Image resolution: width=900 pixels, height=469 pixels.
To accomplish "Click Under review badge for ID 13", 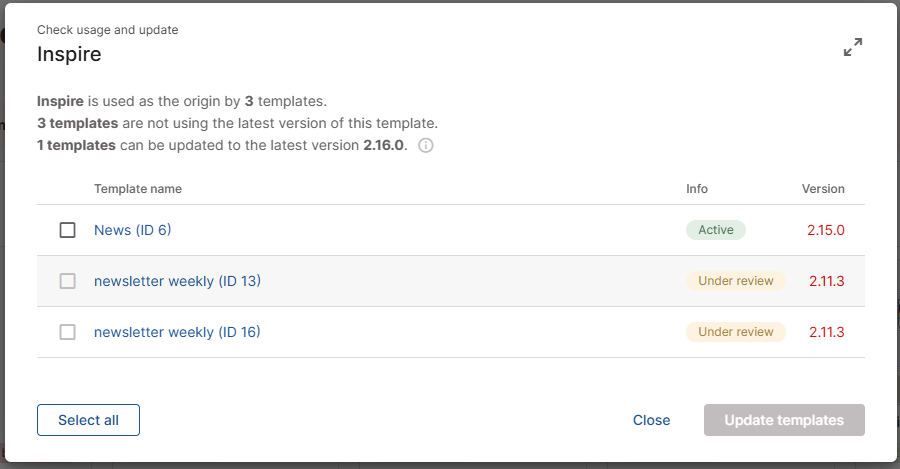I will coord(736,281).
